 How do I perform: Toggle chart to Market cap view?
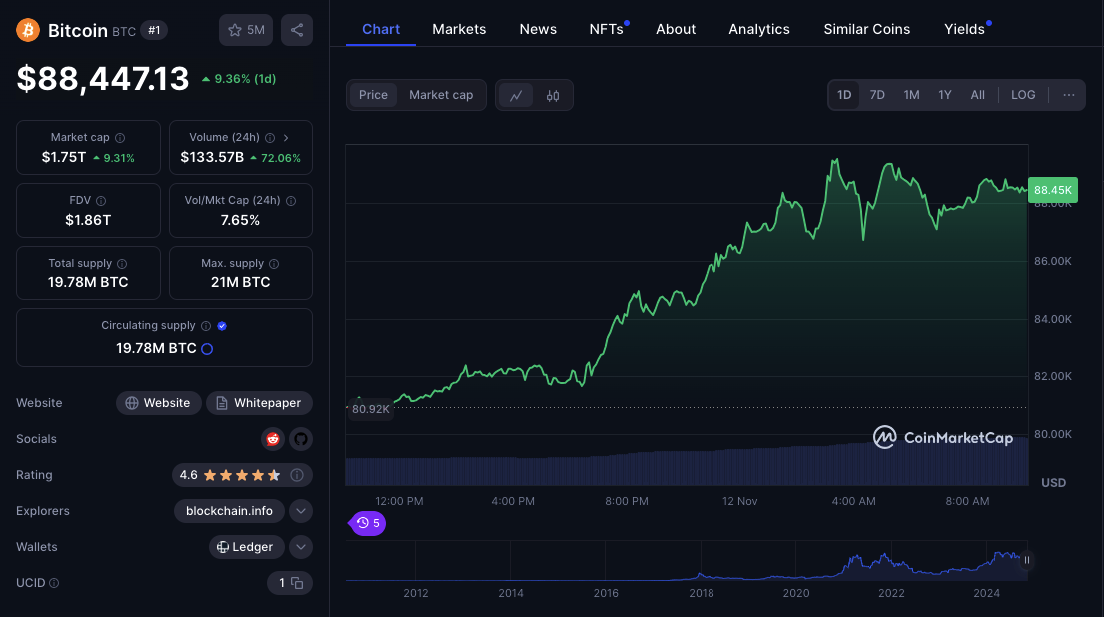point(441,95)
